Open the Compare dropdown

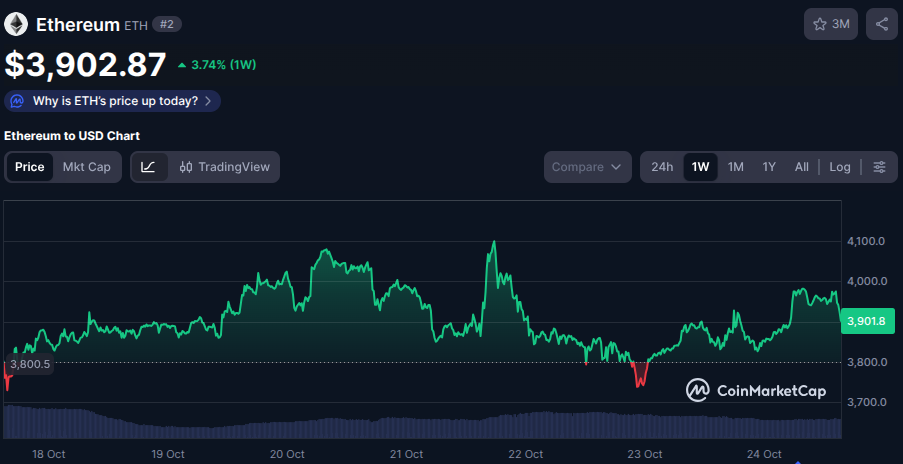(x=588, y=167)
